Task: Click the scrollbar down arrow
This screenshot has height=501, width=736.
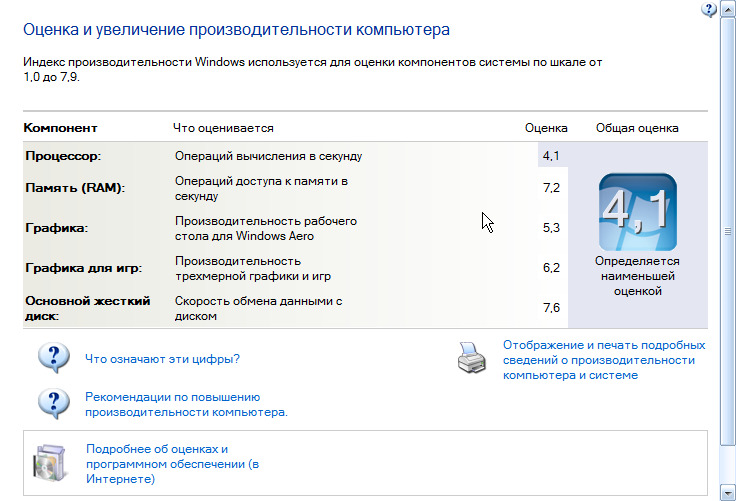Action: (x=728, y=492)
